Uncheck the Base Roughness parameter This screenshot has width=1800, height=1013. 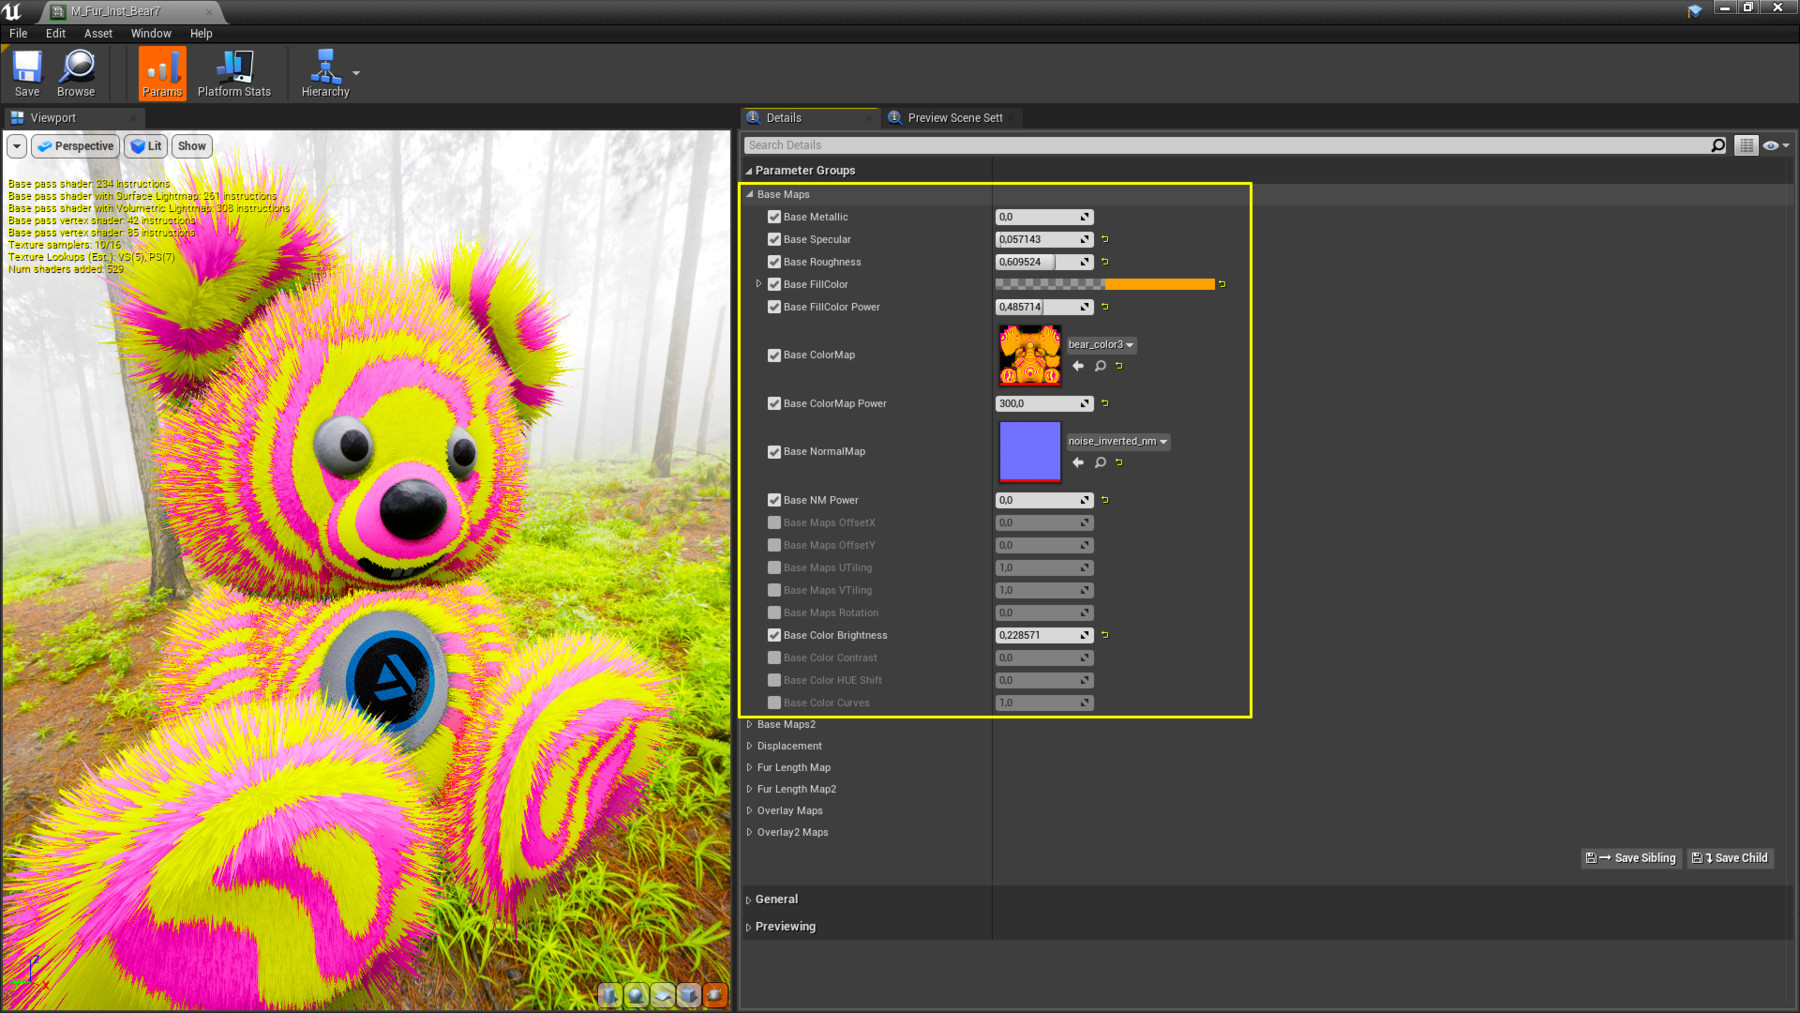(x=774, y=262)
